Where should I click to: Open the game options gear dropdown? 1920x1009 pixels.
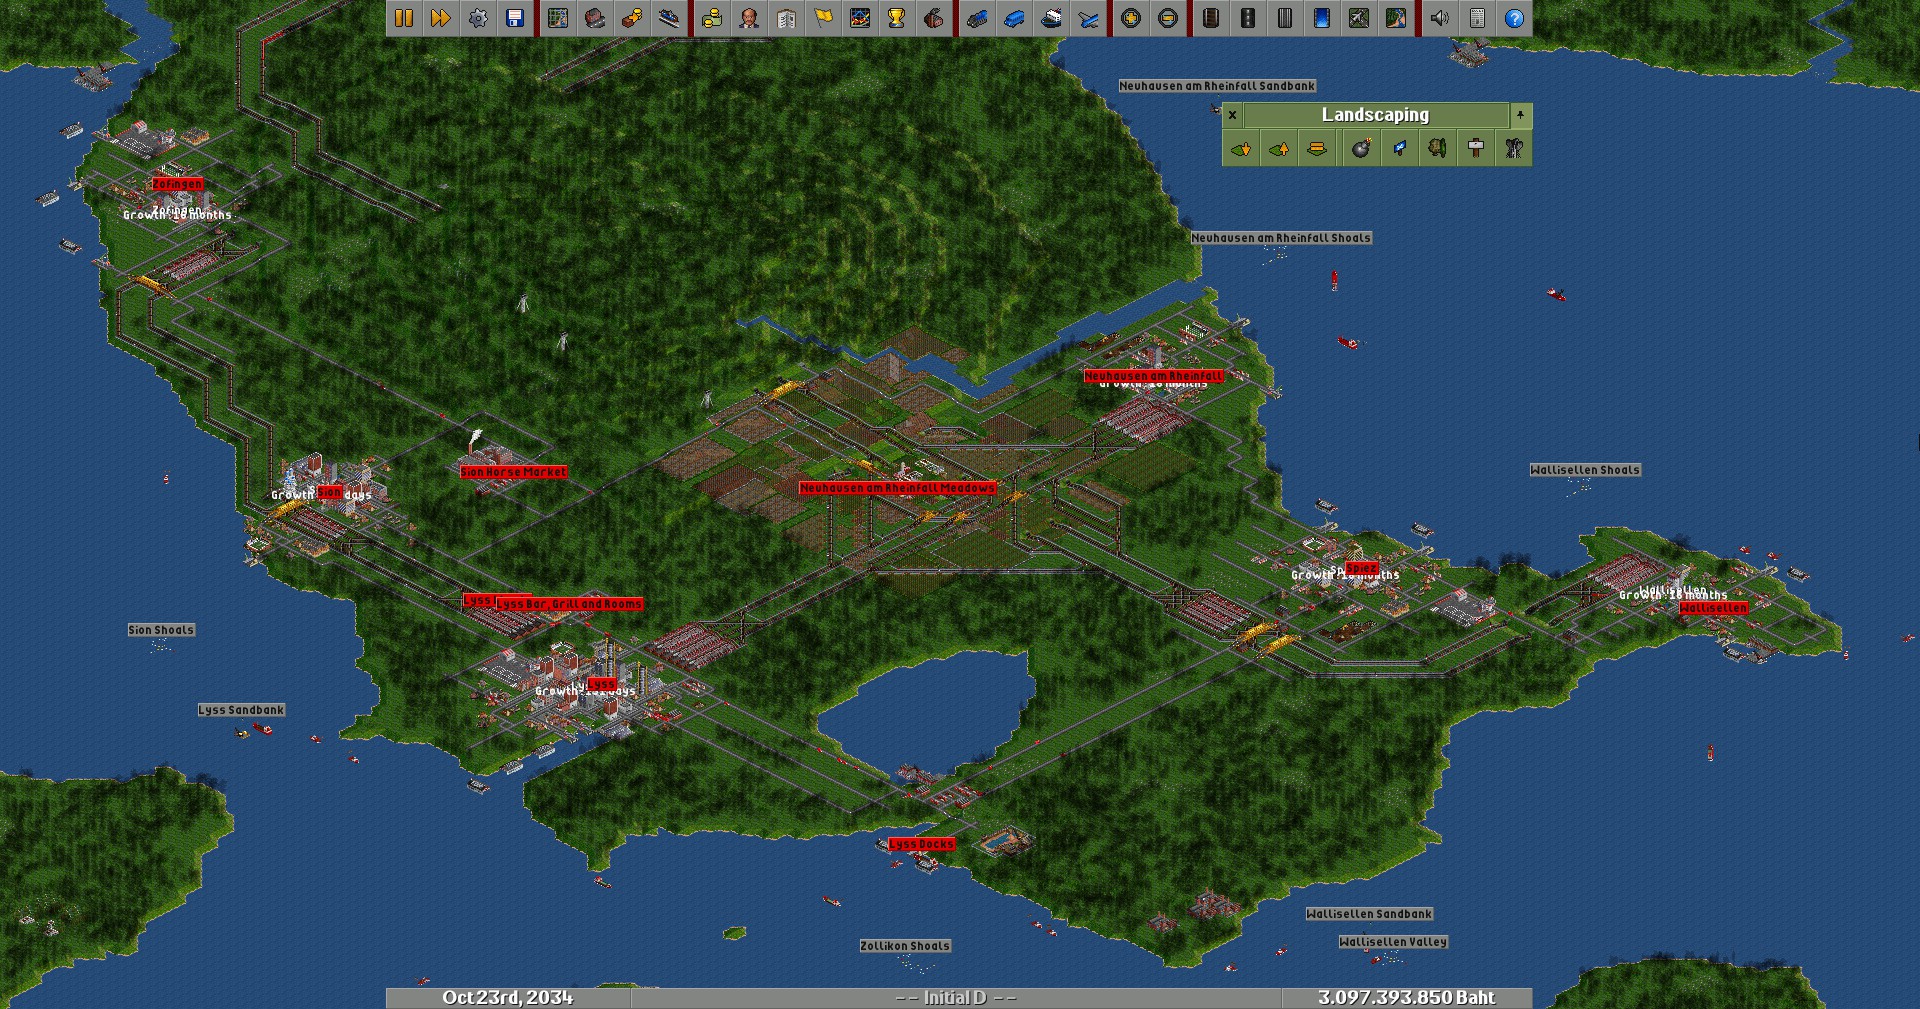[478, 18]
